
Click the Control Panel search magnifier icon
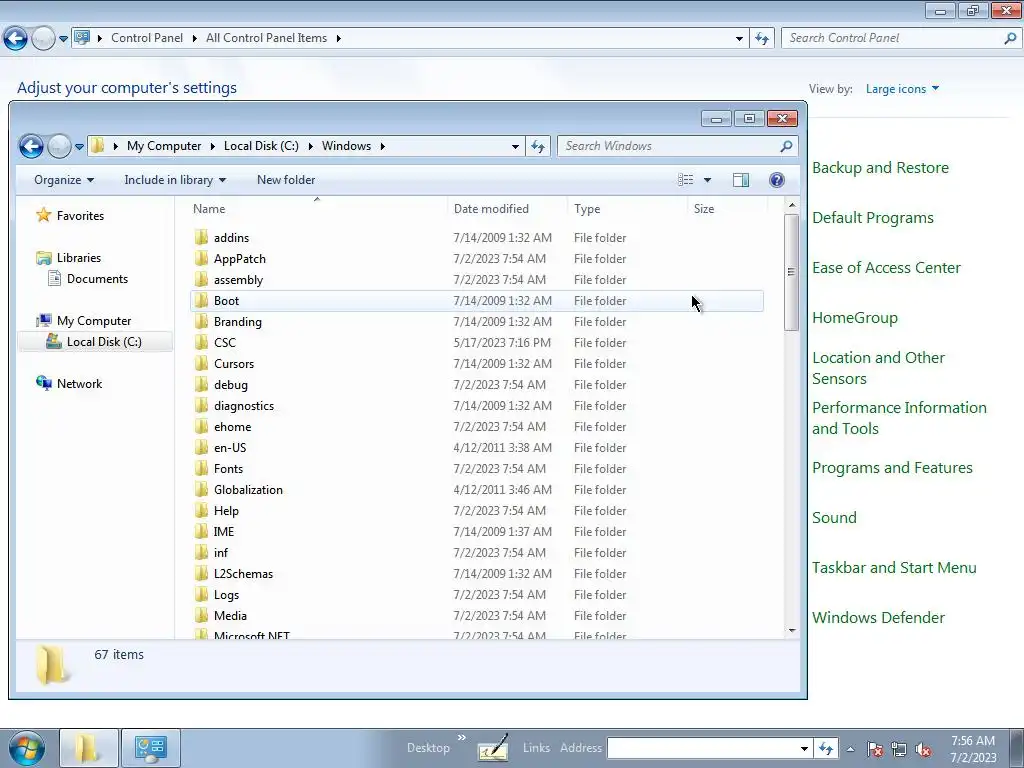coord(1010,38)
